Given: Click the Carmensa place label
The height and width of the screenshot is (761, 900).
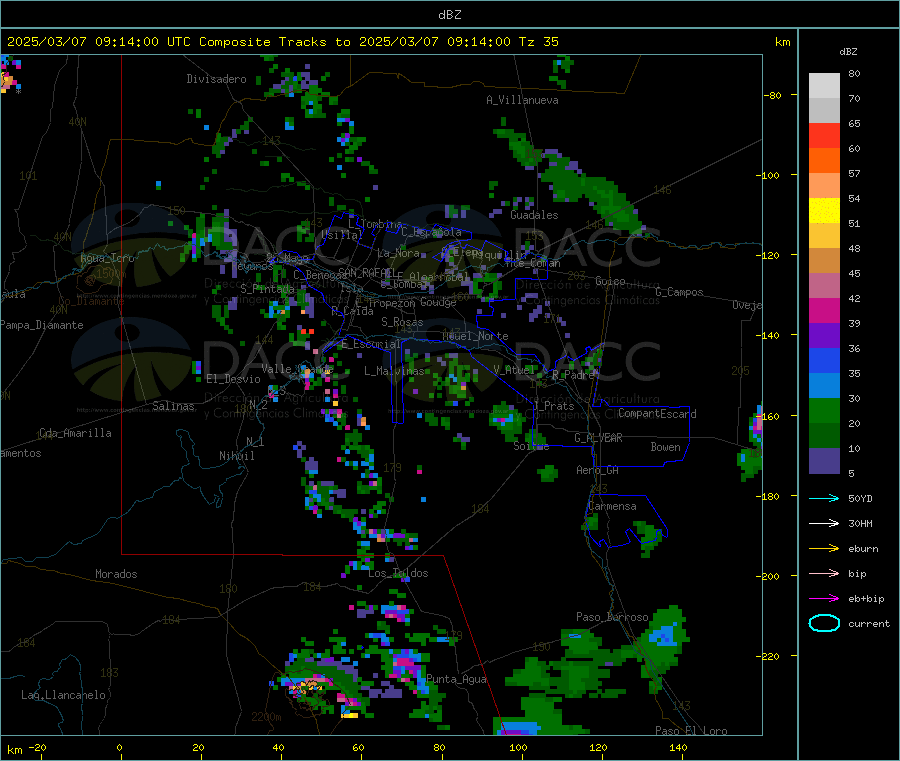Looking at the screenshot, I should tap(612, 507).
